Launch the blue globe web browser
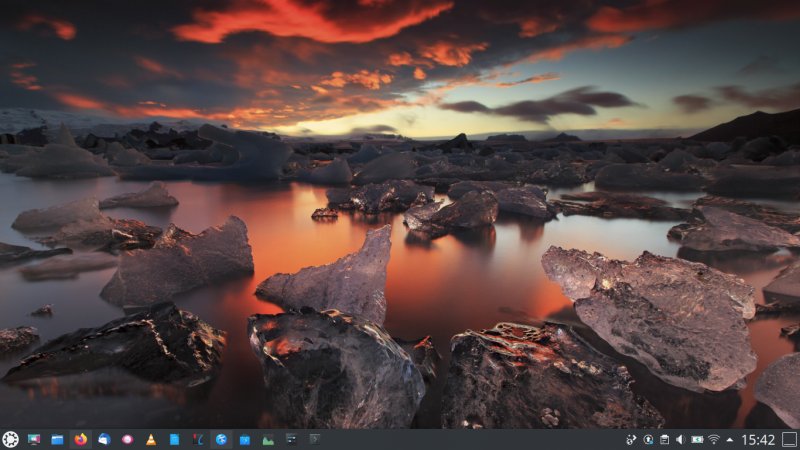Viewport: 800px width, 450px height. [221, 439]
